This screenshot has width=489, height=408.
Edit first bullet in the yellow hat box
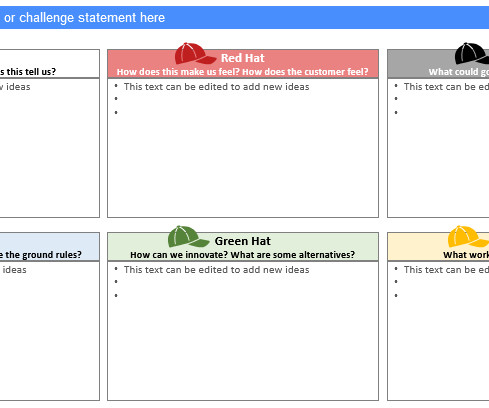click(446, 270)
